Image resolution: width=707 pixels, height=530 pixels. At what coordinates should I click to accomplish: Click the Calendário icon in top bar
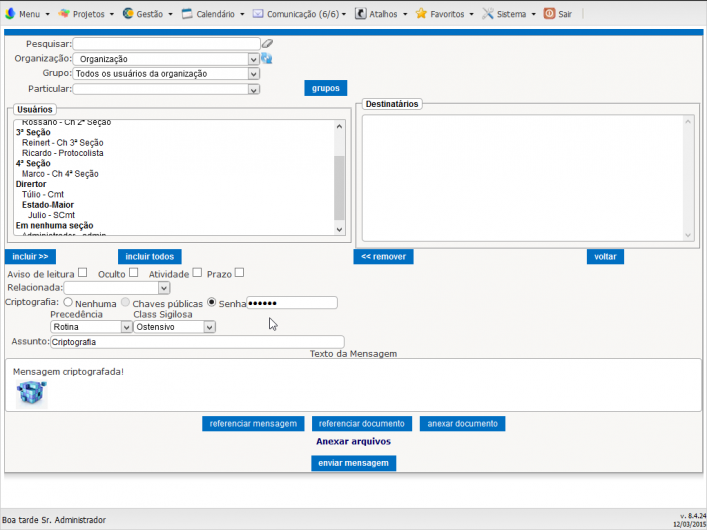(x=187, y=14)
